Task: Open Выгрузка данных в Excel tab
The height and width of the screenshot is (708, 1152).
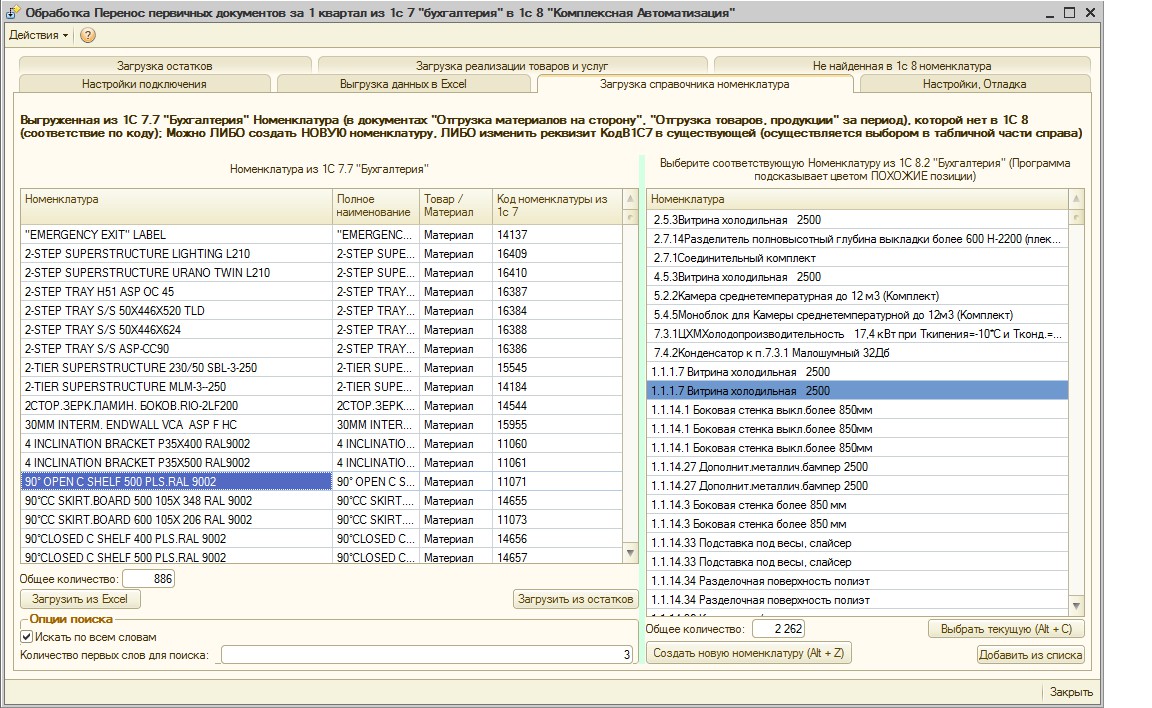Action: [x=403, y=84]
